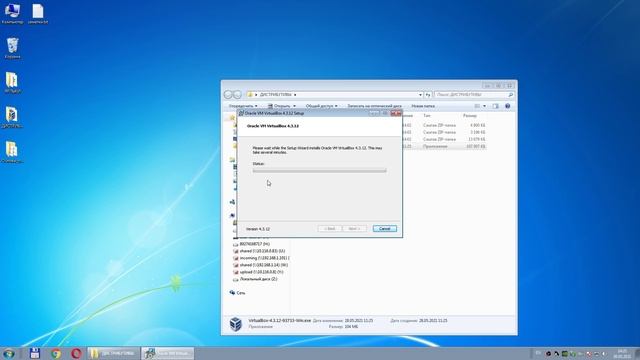The height and width of the screenshot is (360, 640).
Task: Select the shared network drive (U:)
Action: [259, 251]
